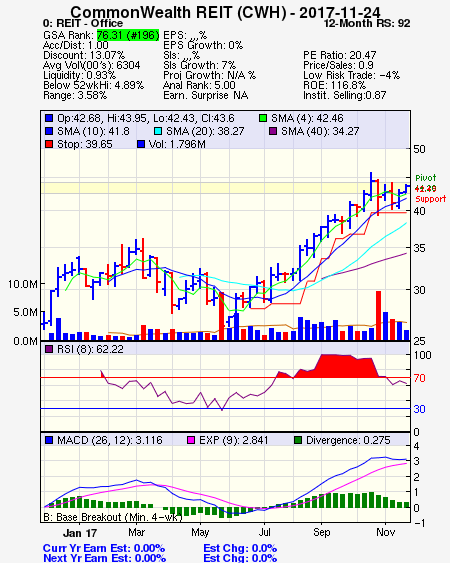Screen dimensions: 450x563
Task: Click the red Stop legend swatch
Action: (49, 144)
